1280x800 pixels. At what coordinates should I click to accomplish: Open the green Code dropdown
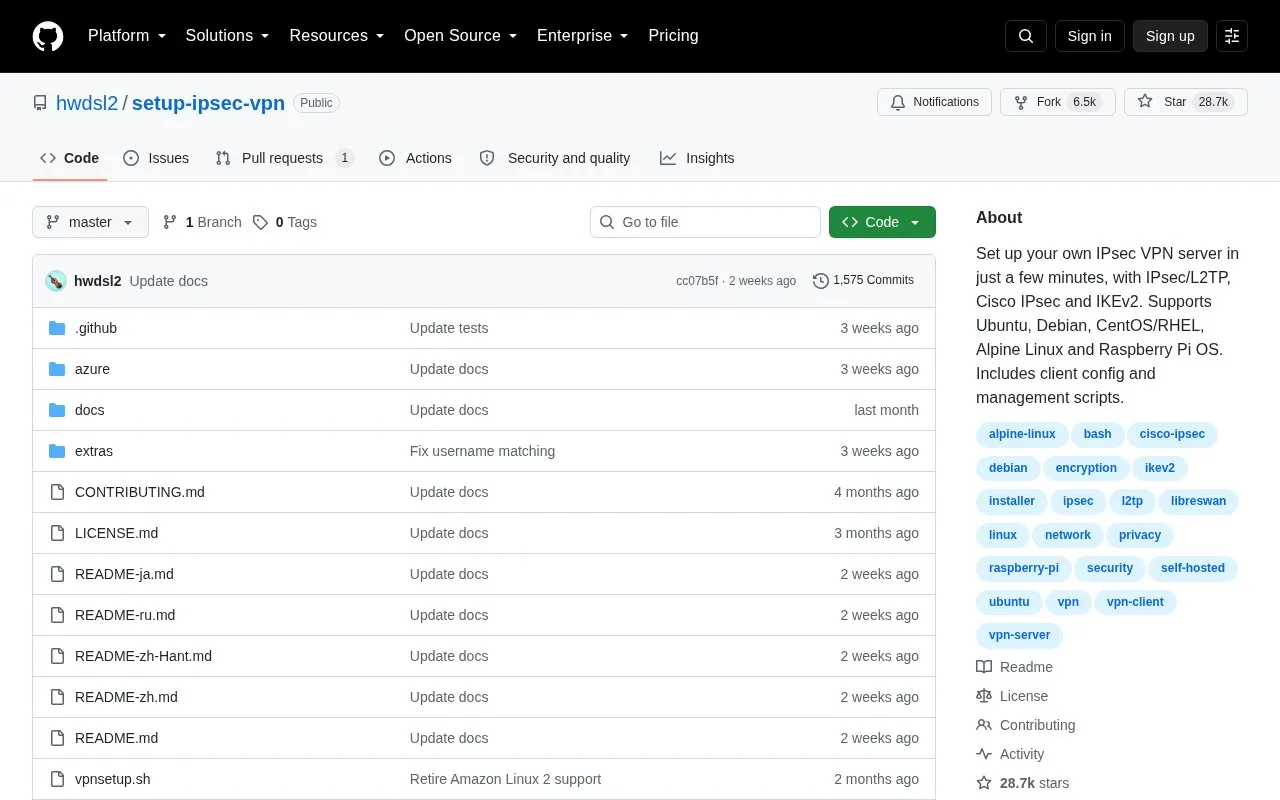coord(882,222)
